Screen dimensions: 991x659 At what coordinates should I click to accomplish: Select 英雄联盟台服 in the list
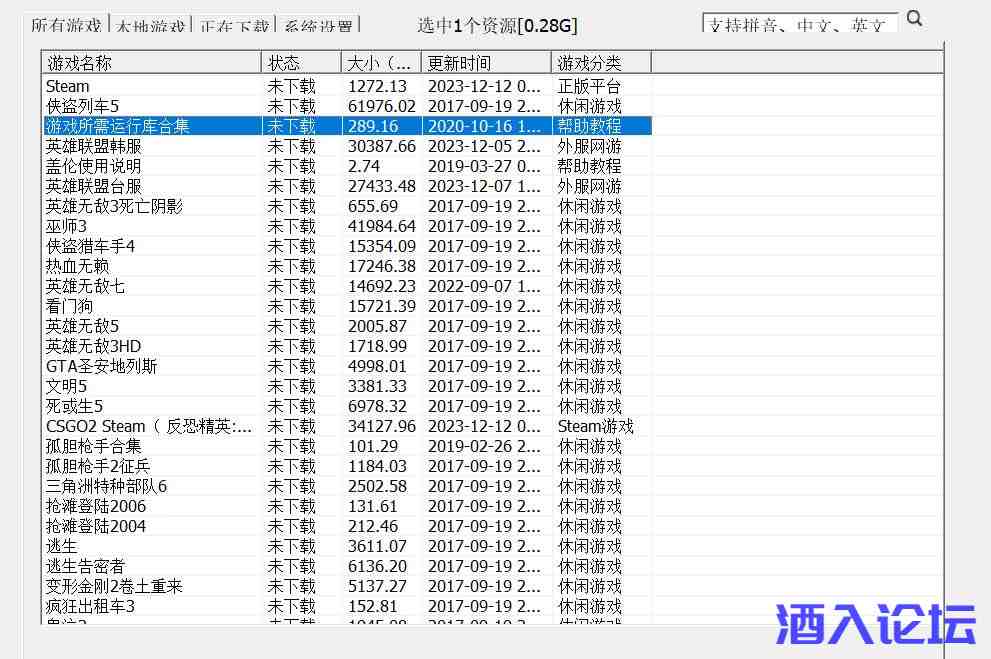click(x=346, y=186)
